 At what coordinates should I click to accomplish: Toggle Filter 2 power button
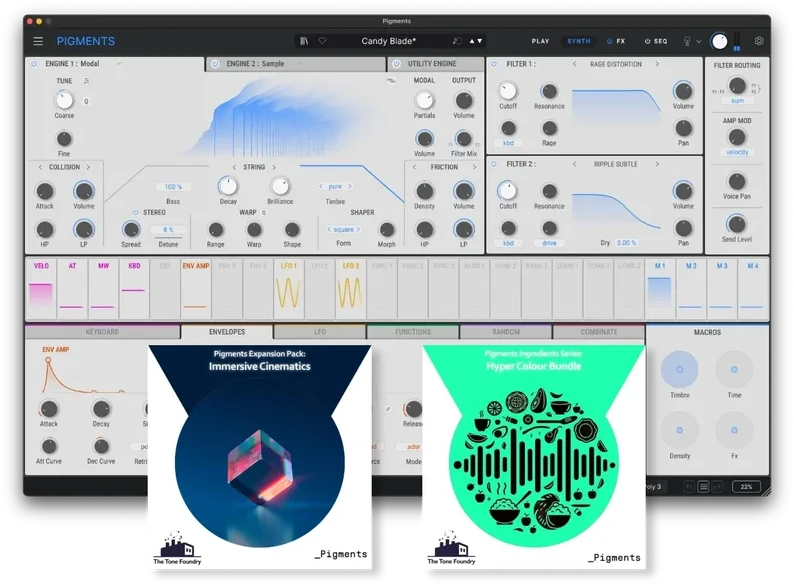coord(494,164)
